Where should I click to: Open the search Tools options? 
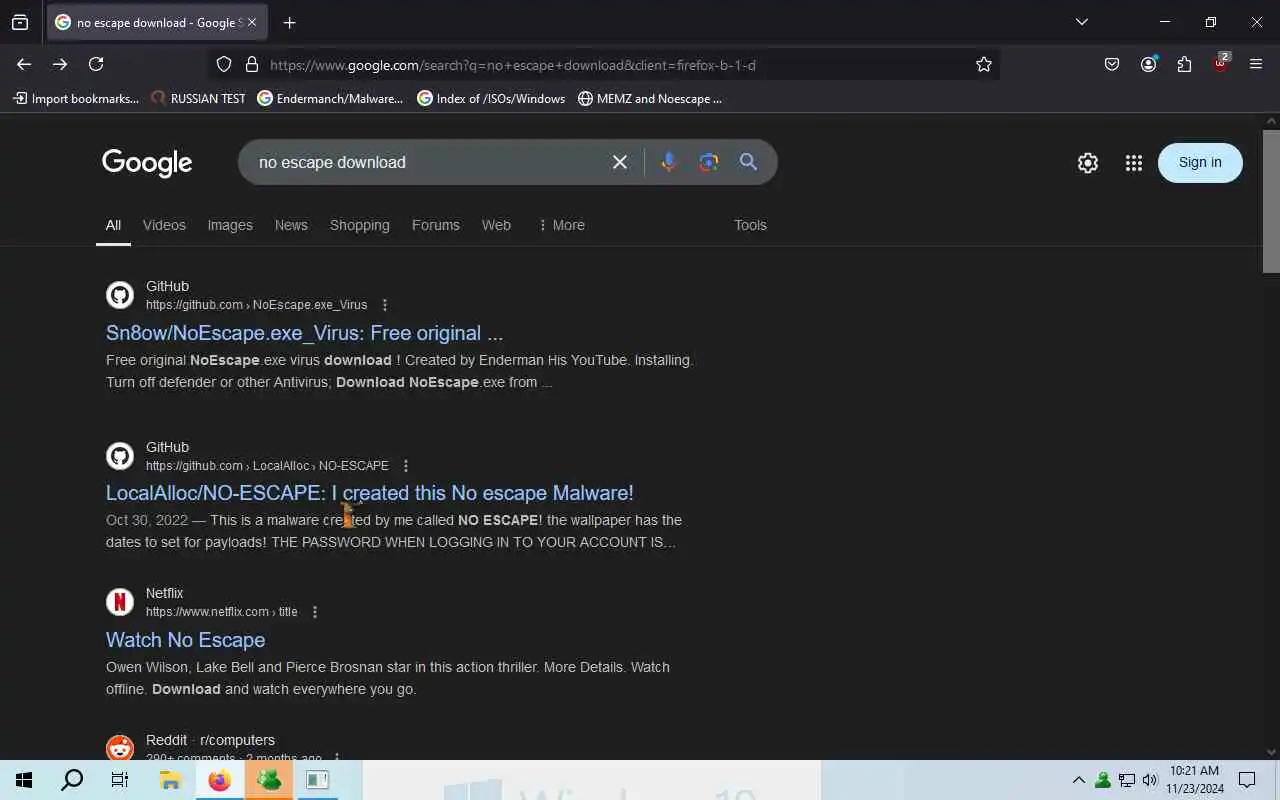point(750,225)
